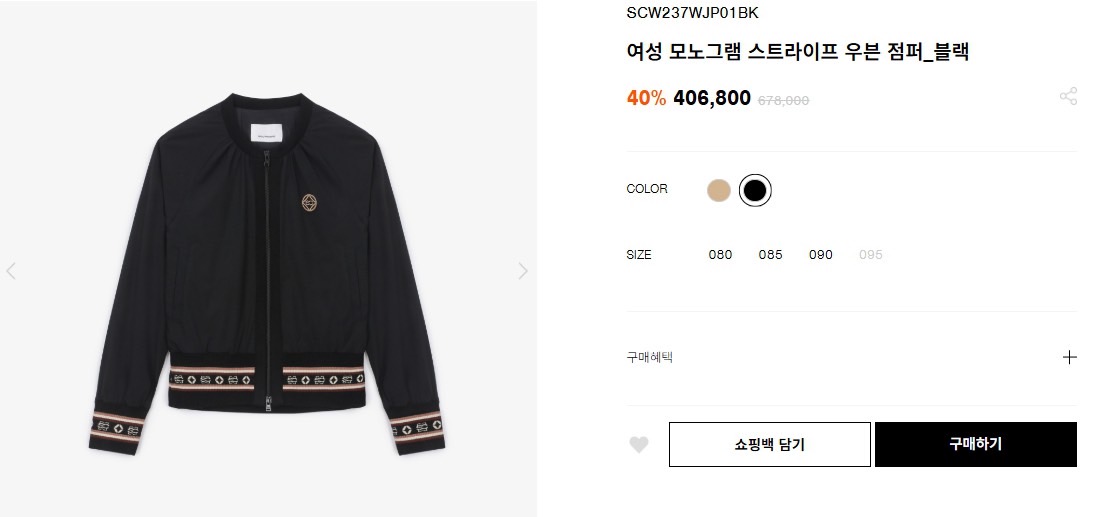The height and width of the screenshot is (517, 1109).
Task: Select the black color swatch
Action: point(755,190)
